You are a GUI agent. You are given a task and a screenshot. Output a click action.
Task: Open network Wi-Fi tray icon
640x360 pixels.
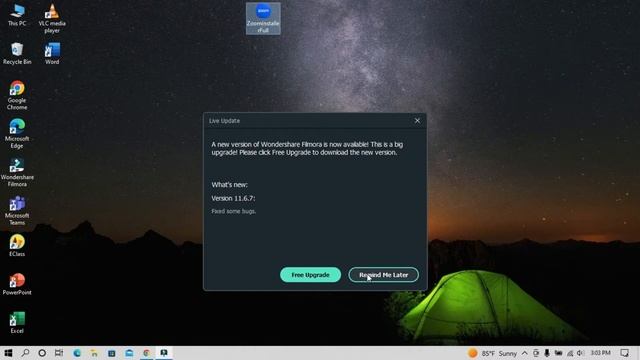coord(570,353)
